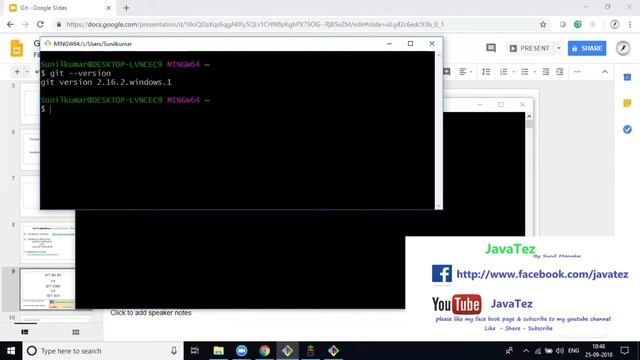Open the taskbar clock showing 25-09-2018
This screenshot has width=640, height=360.
[599, 351]
